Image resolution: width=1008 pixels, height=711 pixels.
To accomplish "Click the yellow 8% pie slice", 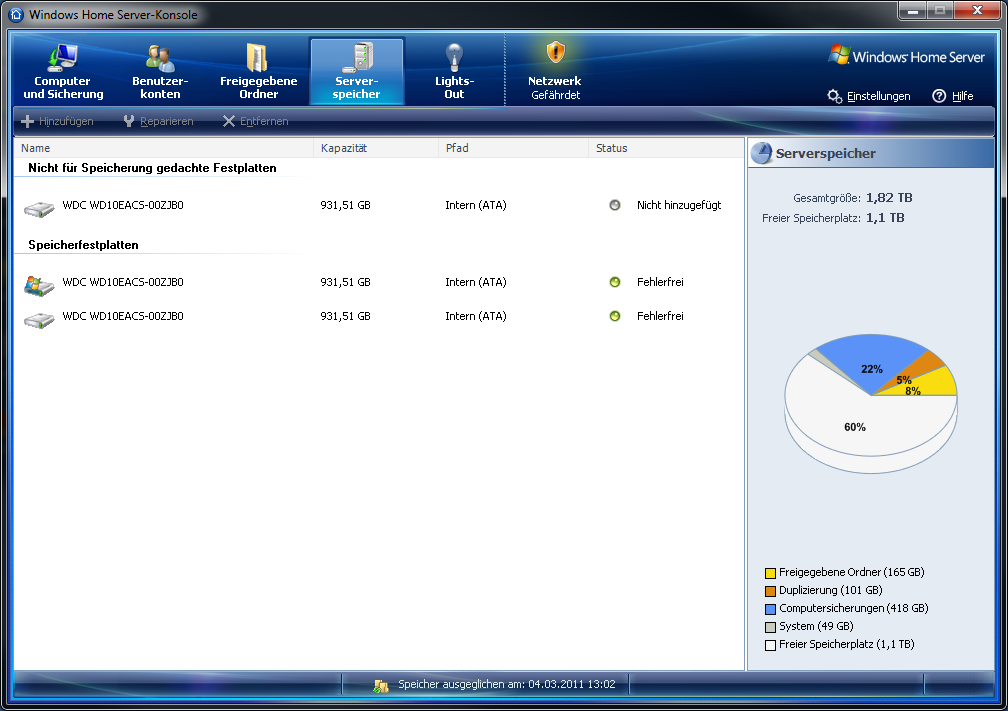I will pos(933,384).
